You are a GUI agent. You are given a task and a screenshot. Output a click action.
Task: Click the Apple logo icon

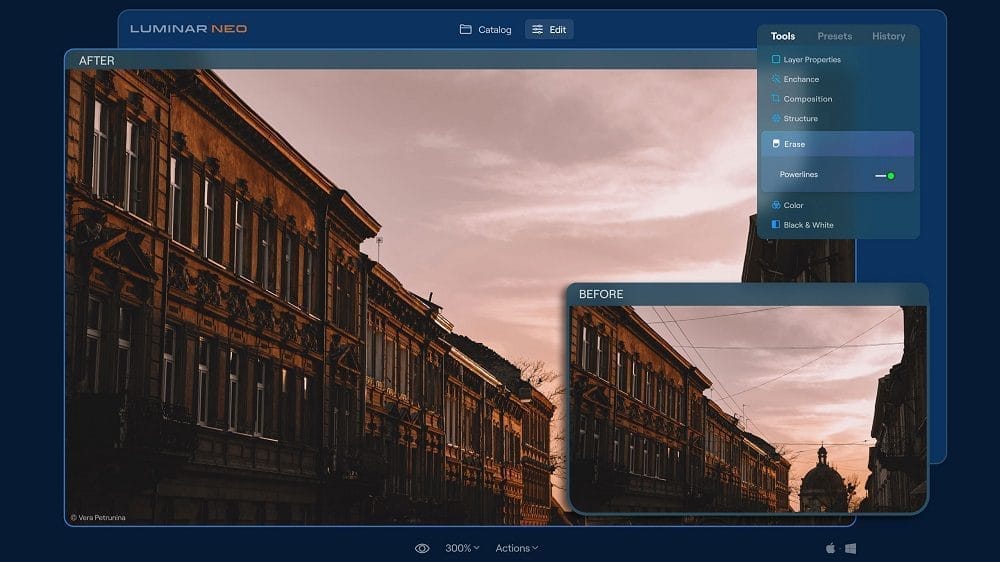830,548
